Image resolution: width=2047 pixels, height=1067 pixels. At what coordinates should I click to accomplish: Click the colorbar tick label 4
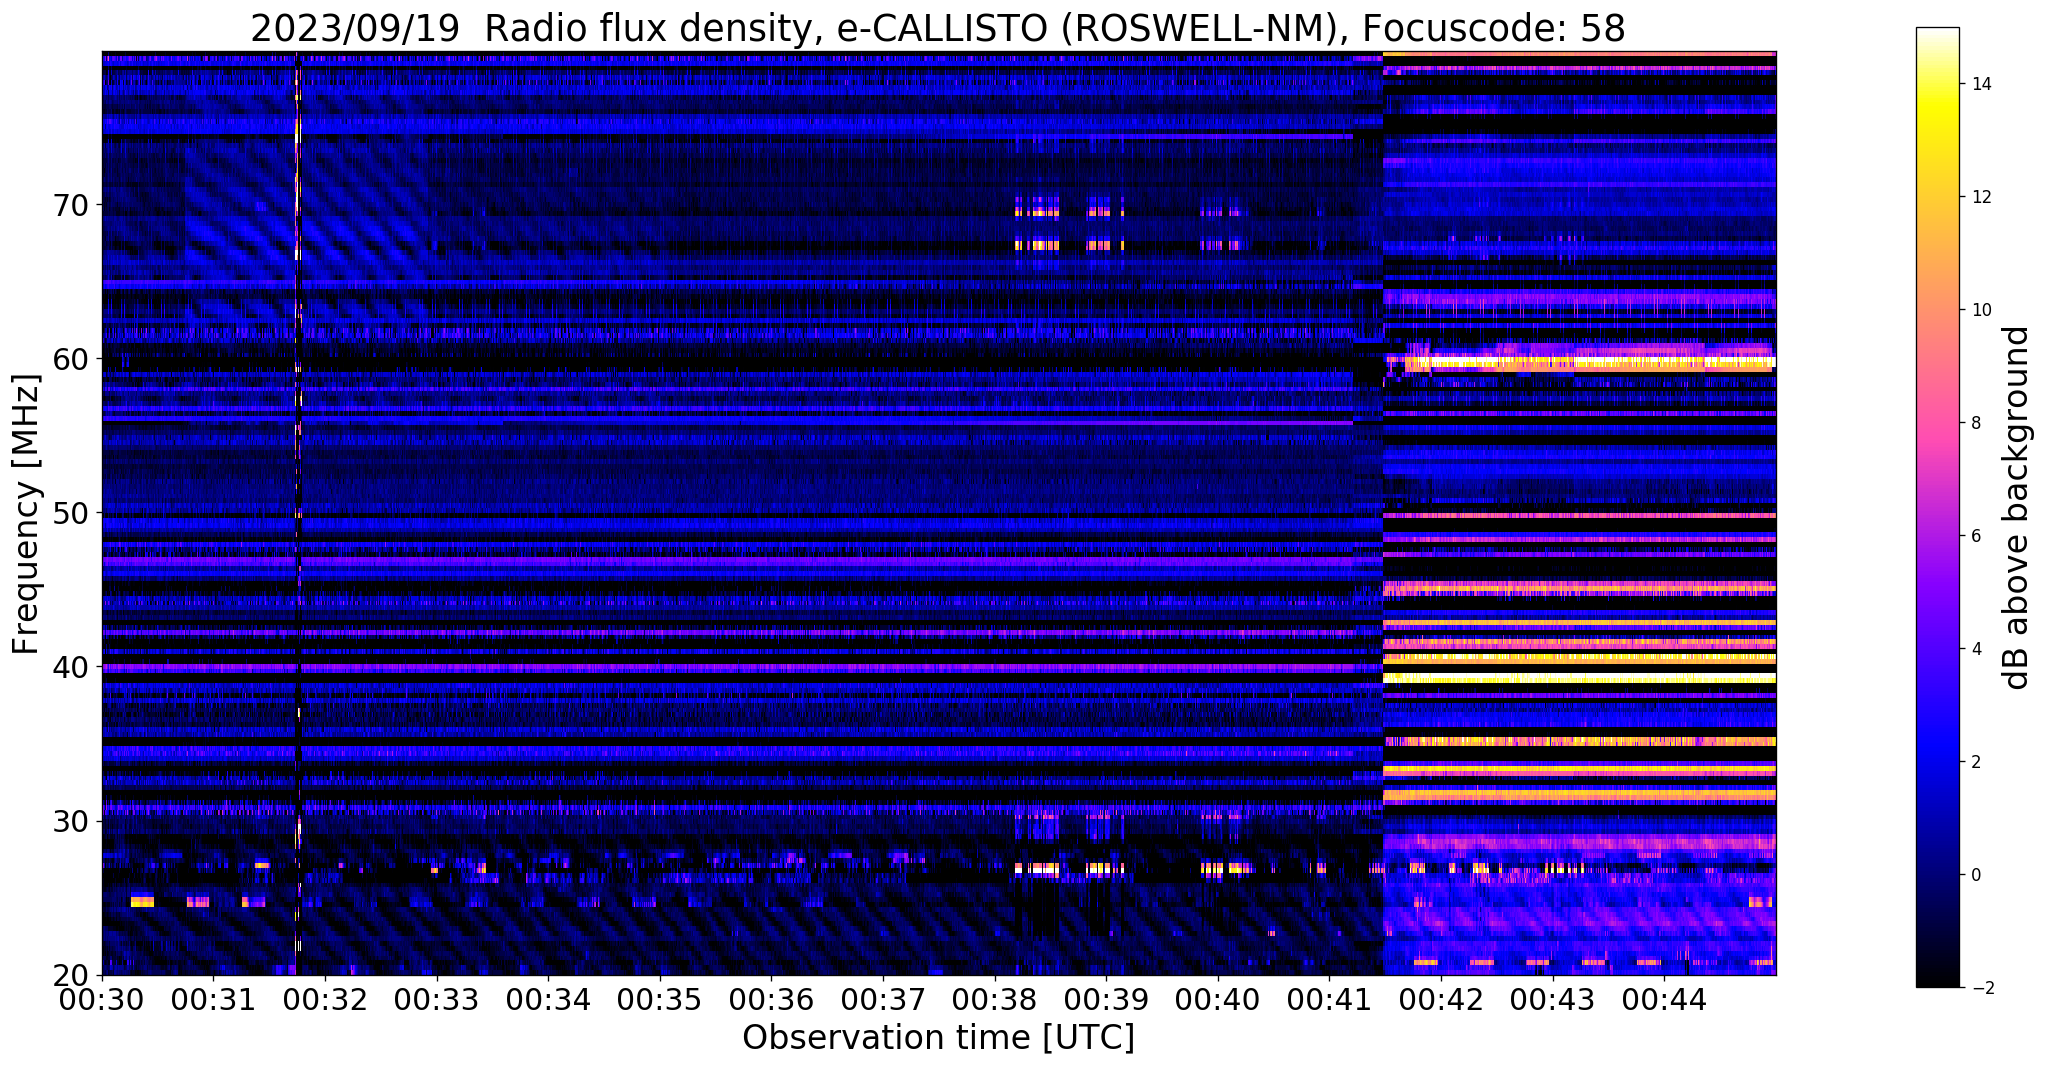pos(1976,649)
